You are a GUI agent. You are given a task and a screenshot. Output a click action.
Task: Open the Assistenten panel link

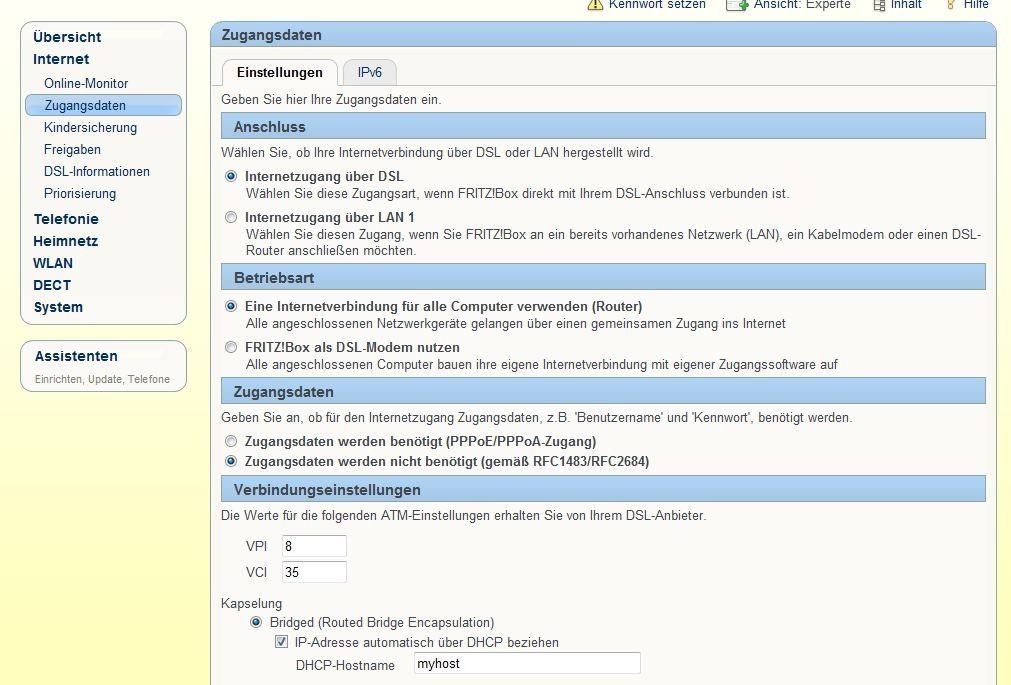76,356
